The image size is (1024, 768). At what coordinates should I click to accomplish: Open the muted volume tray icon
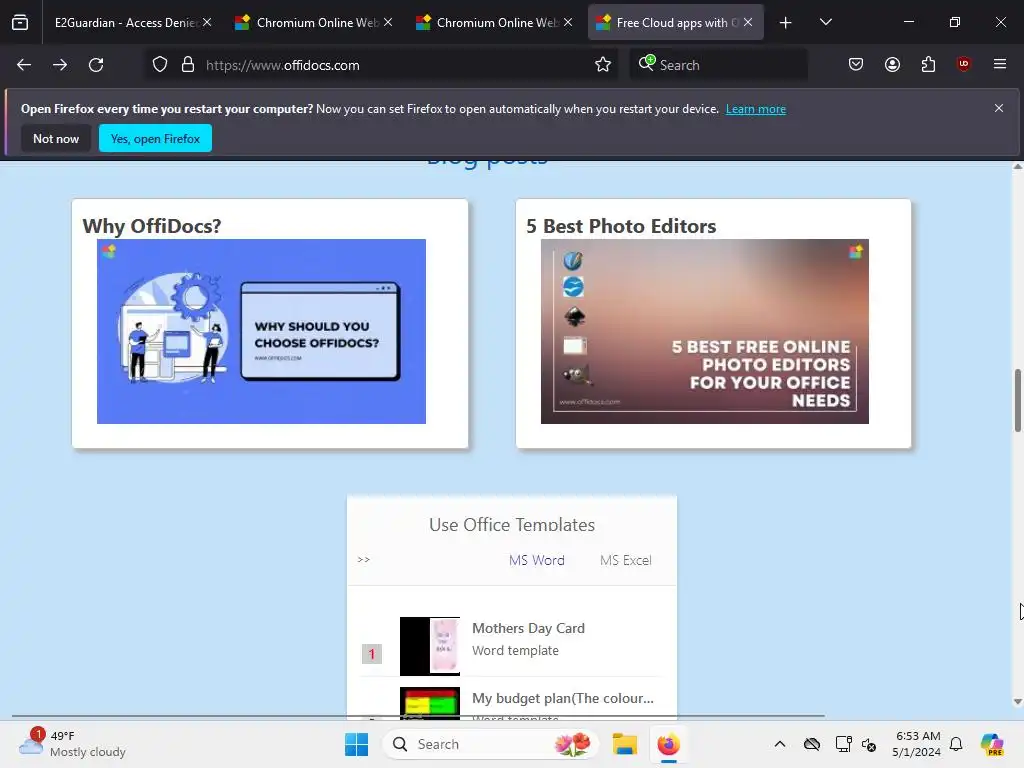pyautogui.click(x=869, y=744)
